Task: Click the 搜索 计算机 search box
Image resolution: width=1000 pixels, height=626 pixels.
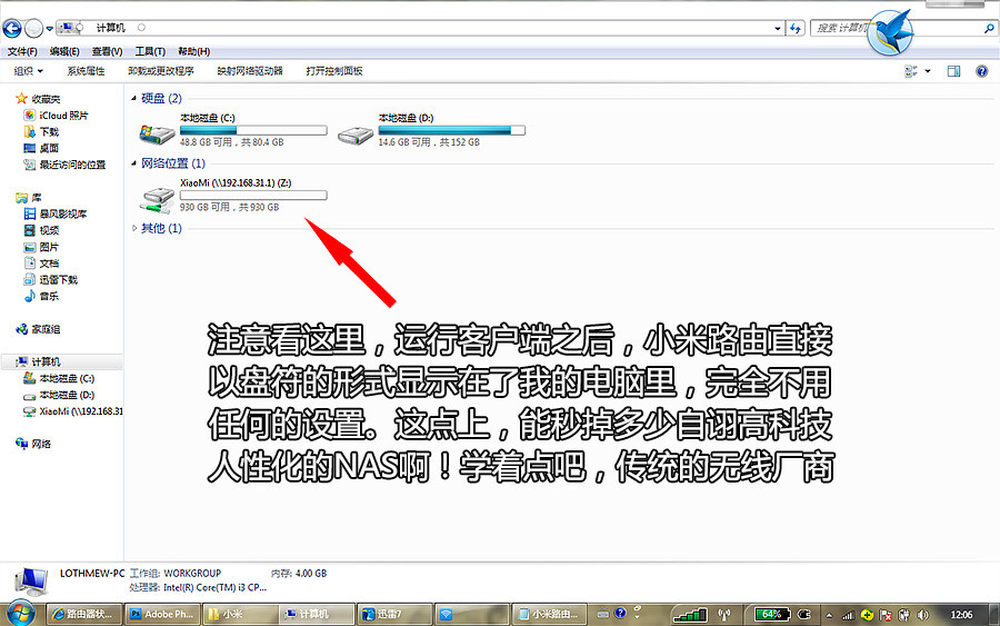Action: tap(903, 28)
